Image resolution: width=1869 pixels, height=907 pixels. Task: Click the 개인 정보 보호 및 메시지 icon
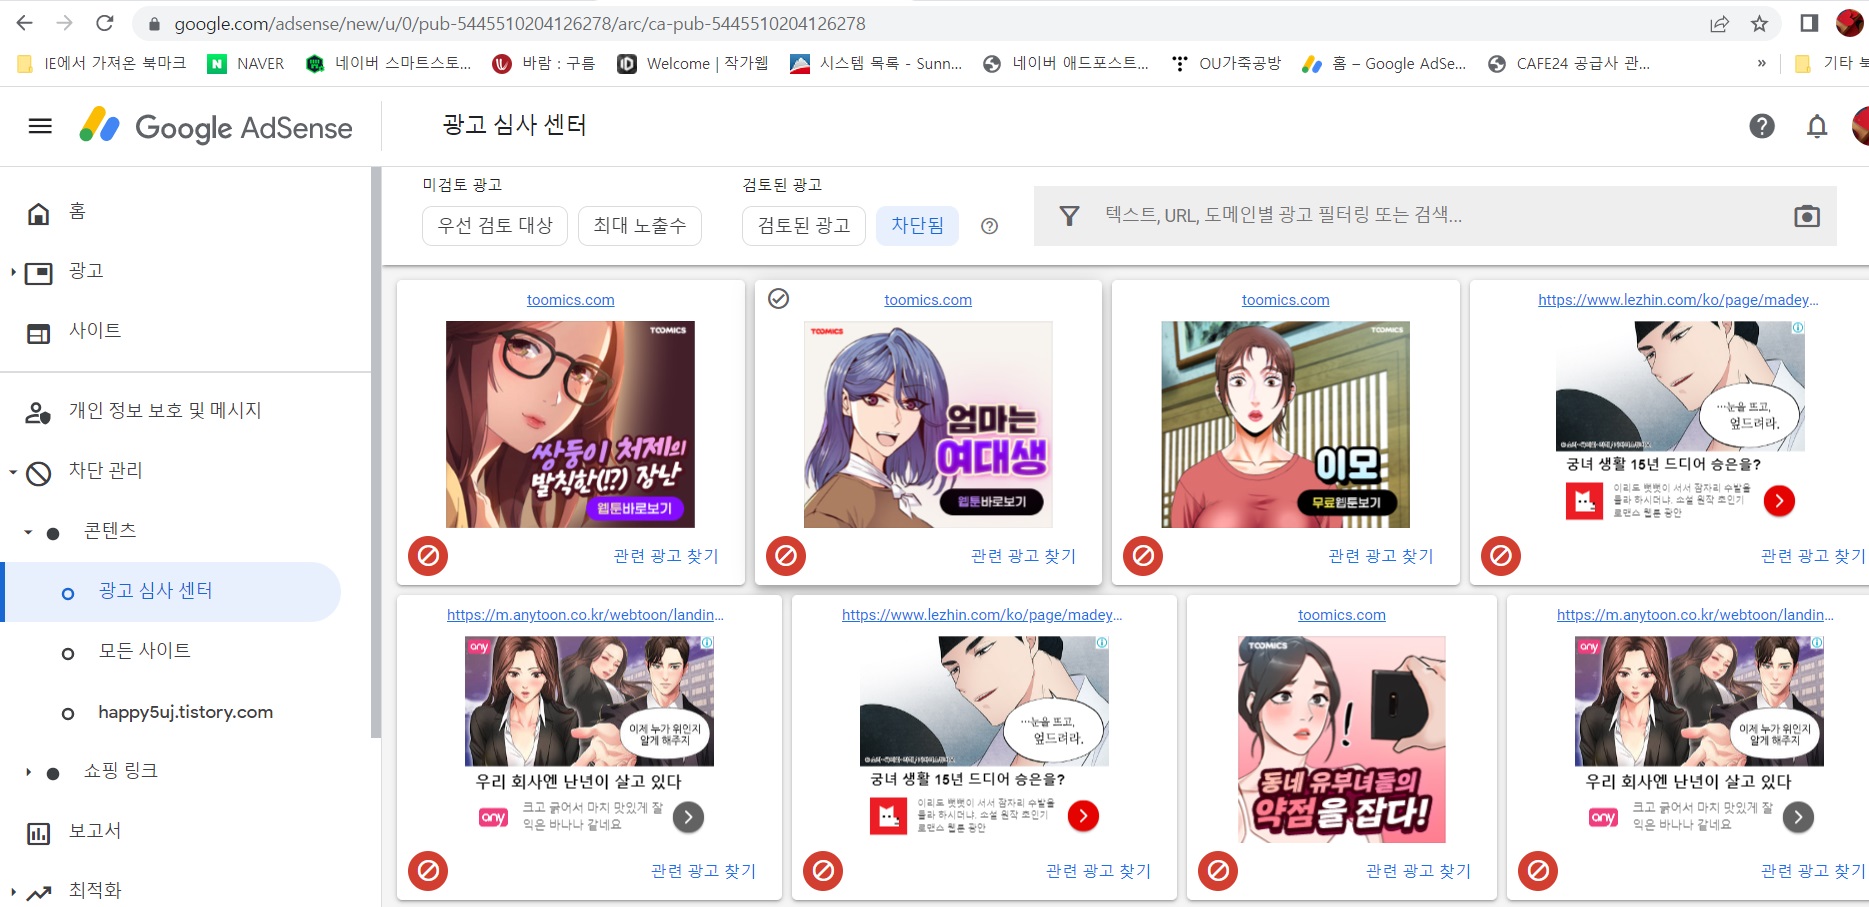(x=38, y=412)
